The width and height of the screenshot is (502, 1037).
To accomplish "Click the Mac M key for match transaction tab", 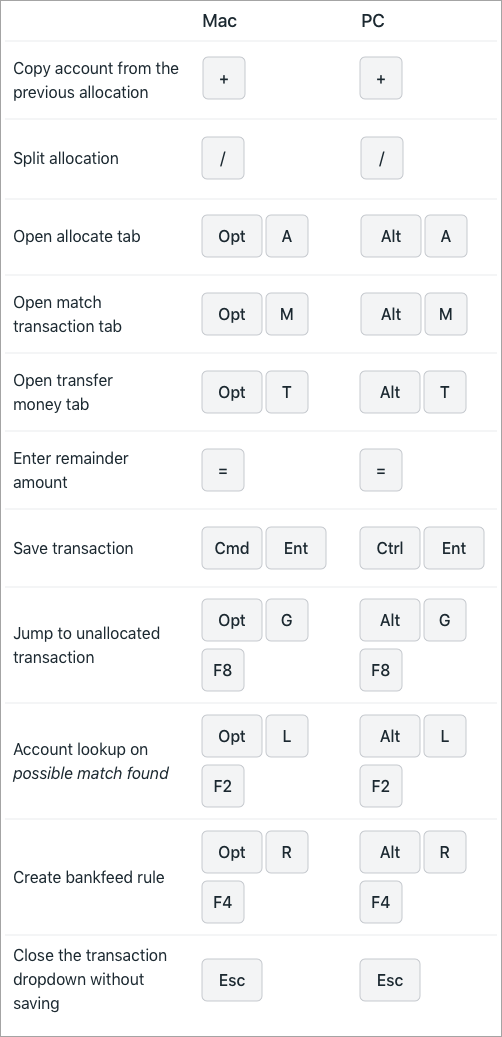I will pyautogui.click(x=286, y=314).
